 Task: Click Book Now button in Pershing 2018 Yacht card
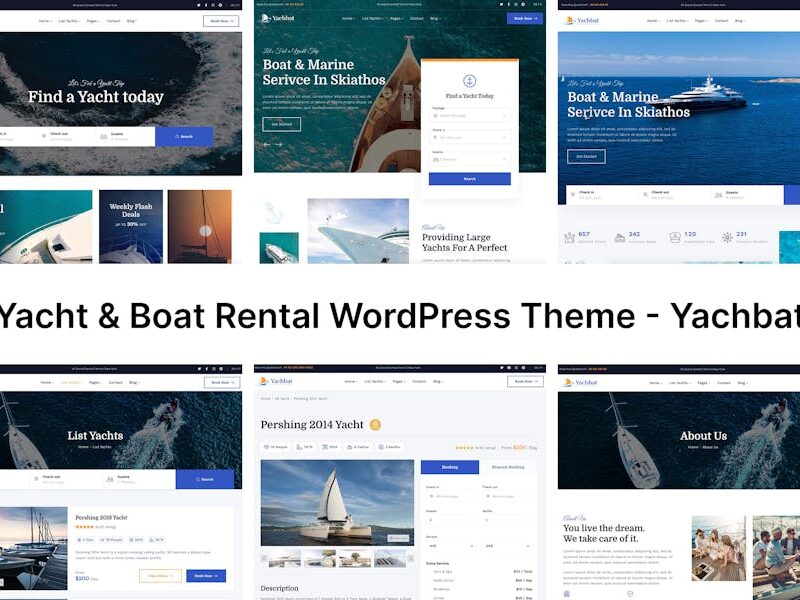206,576
